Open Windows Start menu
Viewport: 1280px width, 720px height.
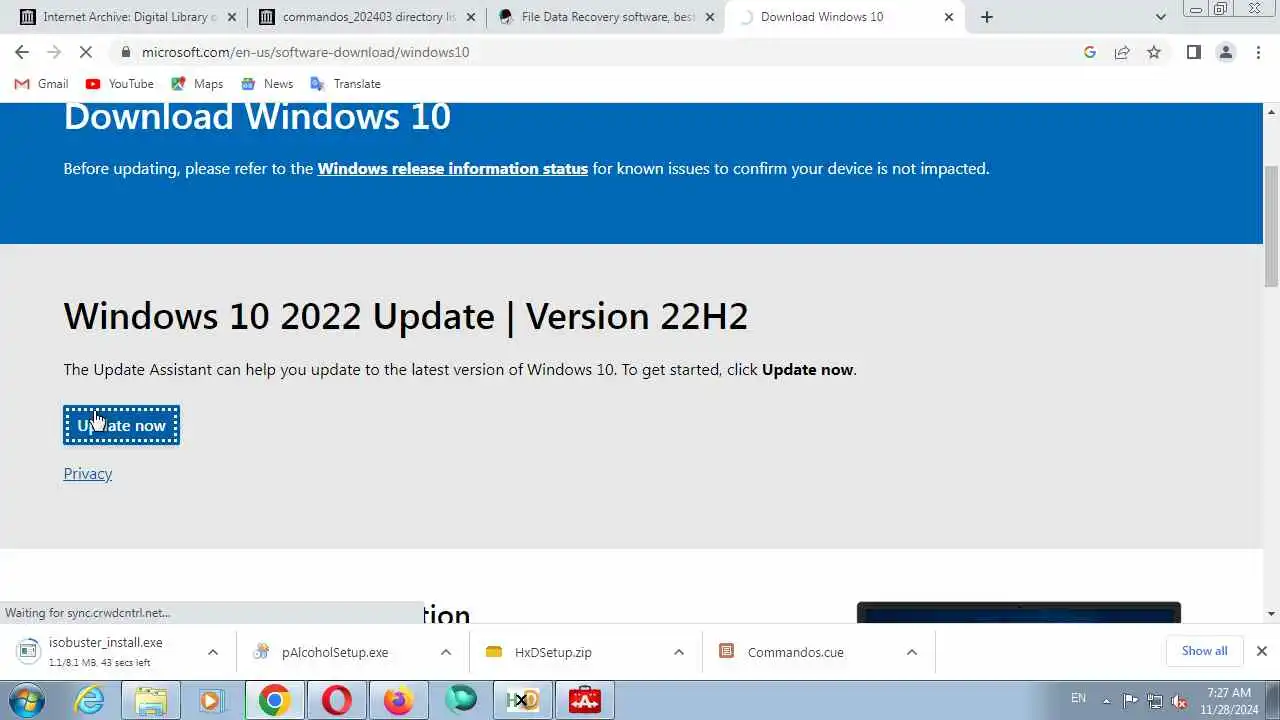(26, 701)
